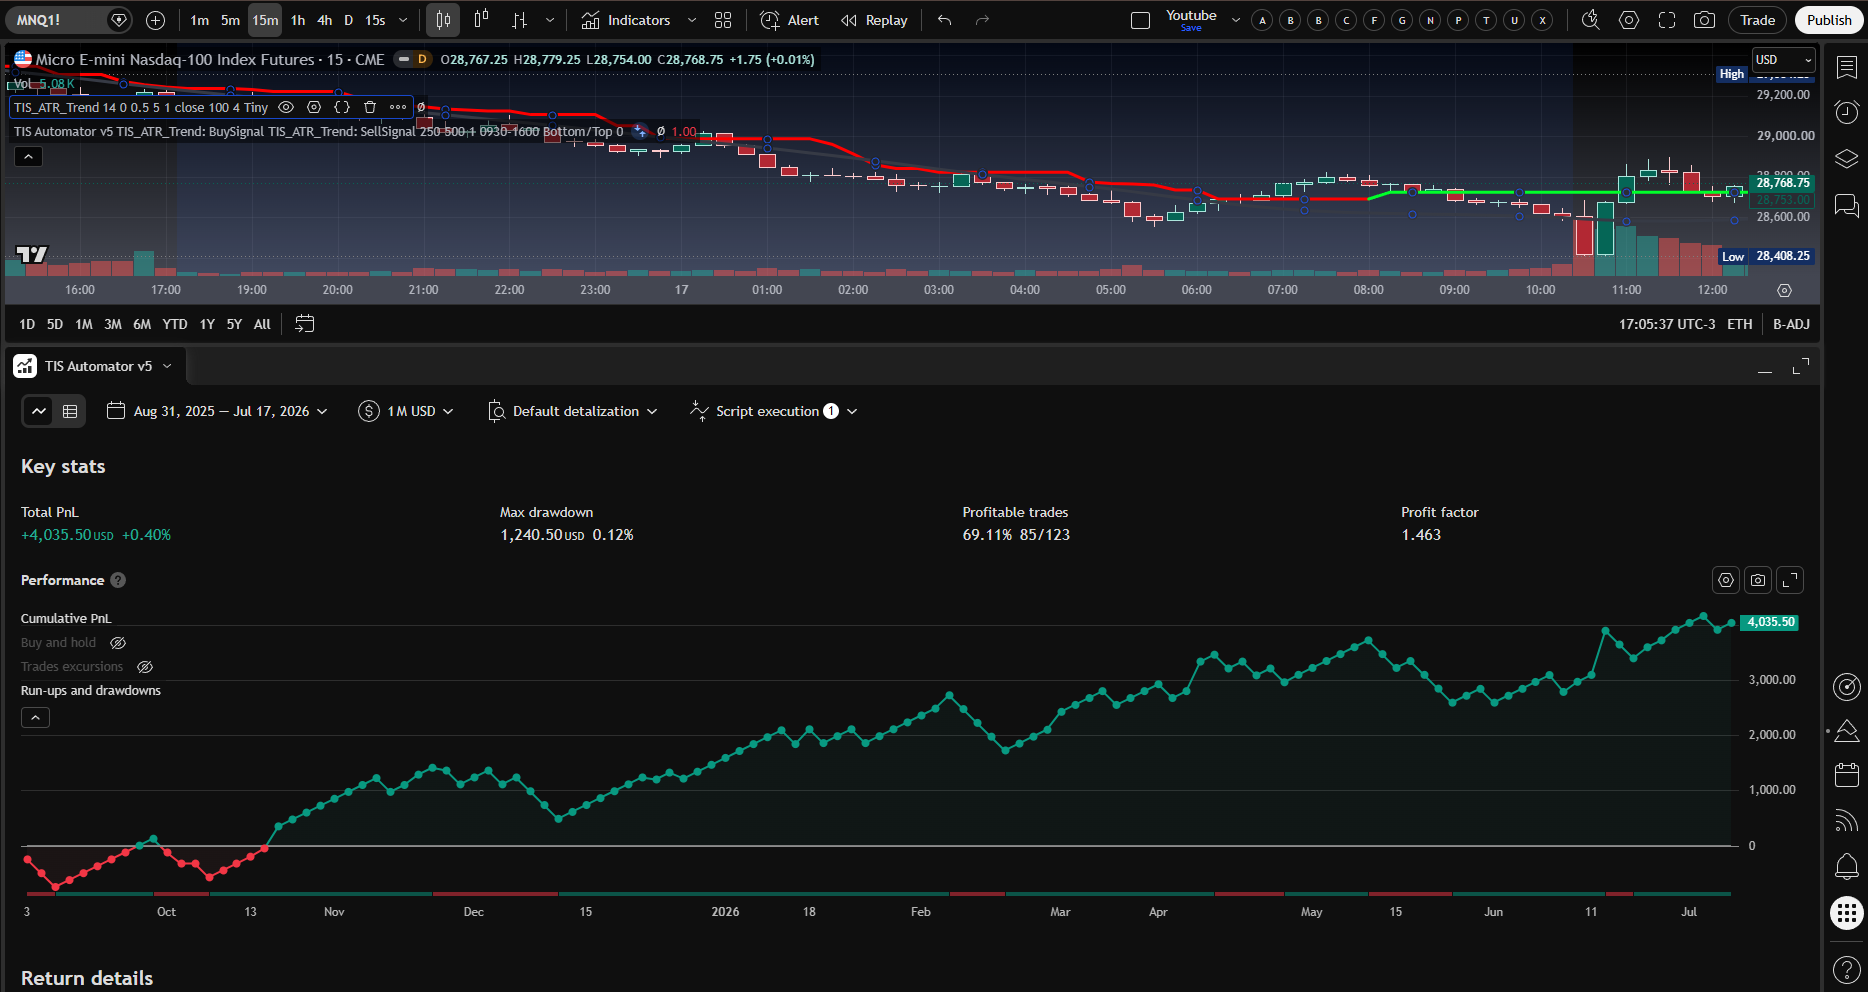Screen dimensions: 1868x992
Task: Start bar Replay mode
Action: tap(874, 20)
